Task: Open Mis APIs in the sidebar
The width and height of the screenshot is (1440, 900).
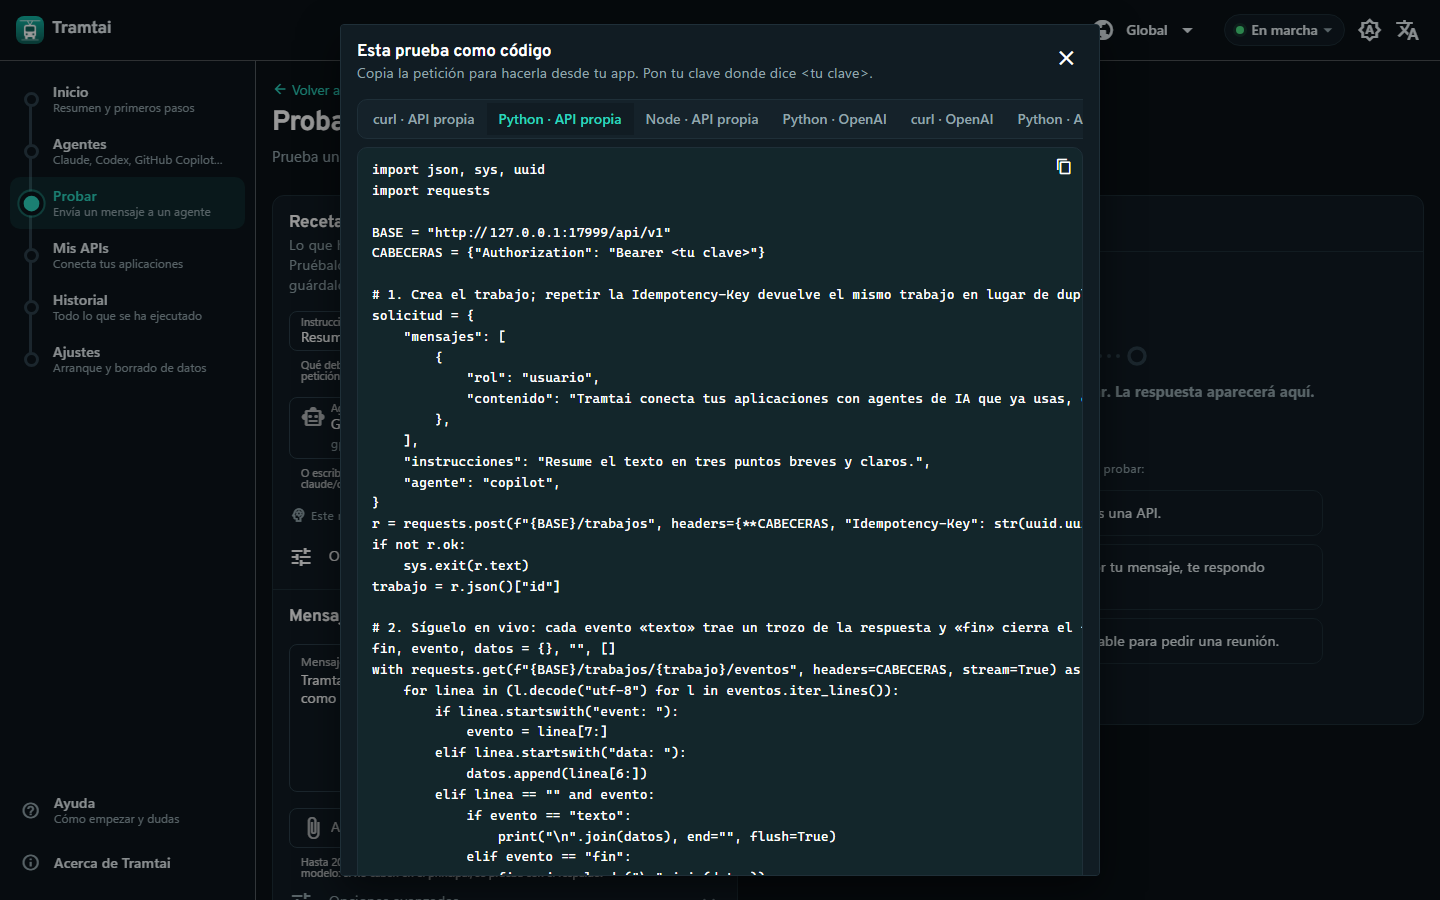Action: [x=127, y=255]
